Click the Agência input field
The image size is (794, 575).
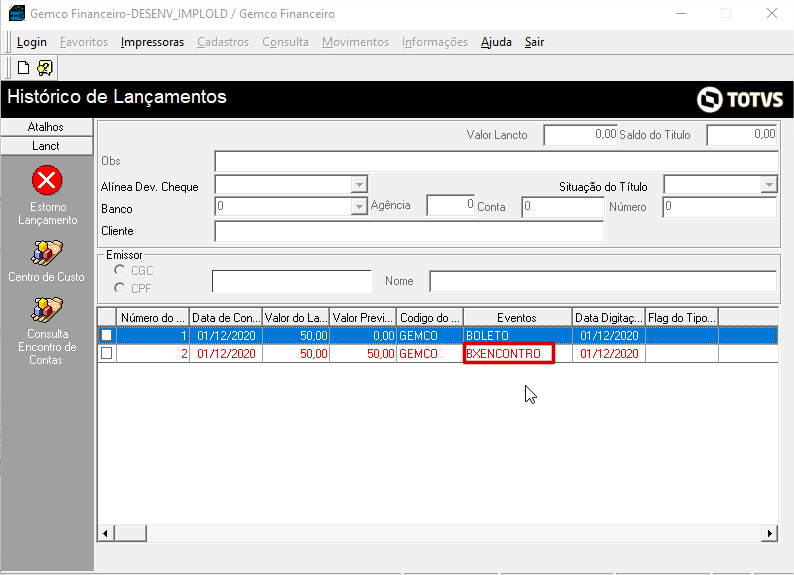tap(451, 206)
